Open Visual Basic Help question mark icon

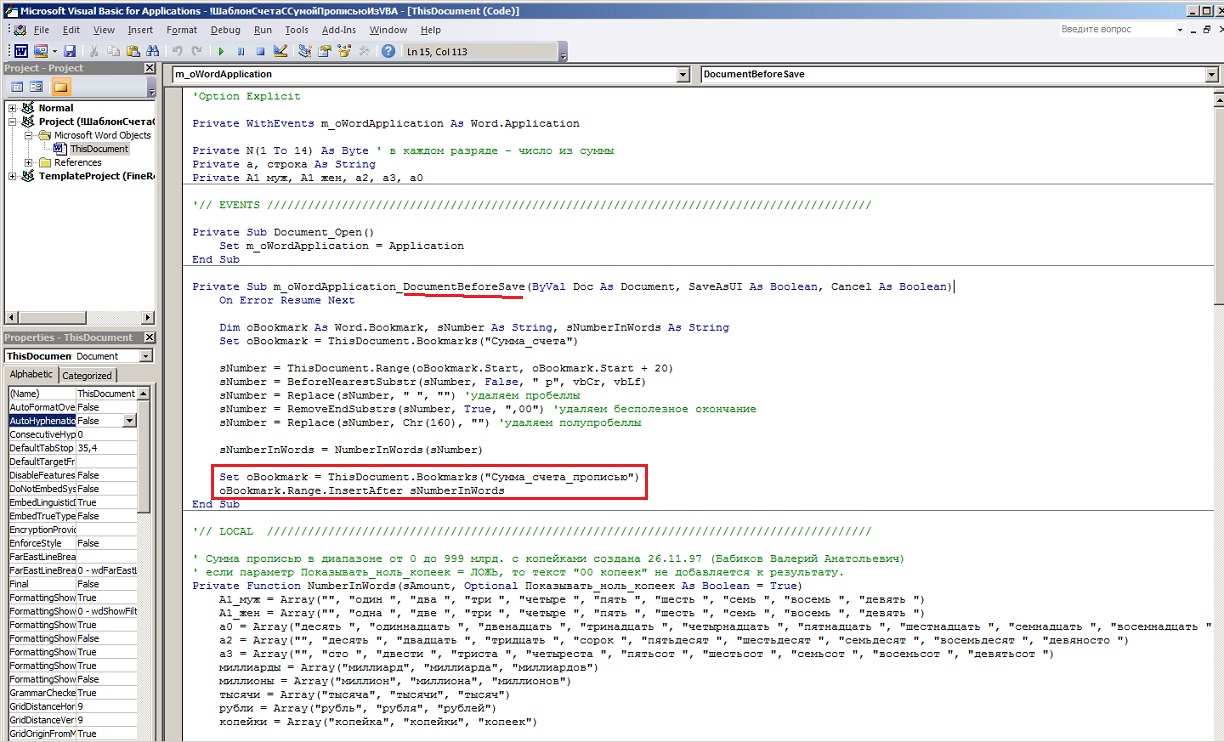tap(388, 51)
